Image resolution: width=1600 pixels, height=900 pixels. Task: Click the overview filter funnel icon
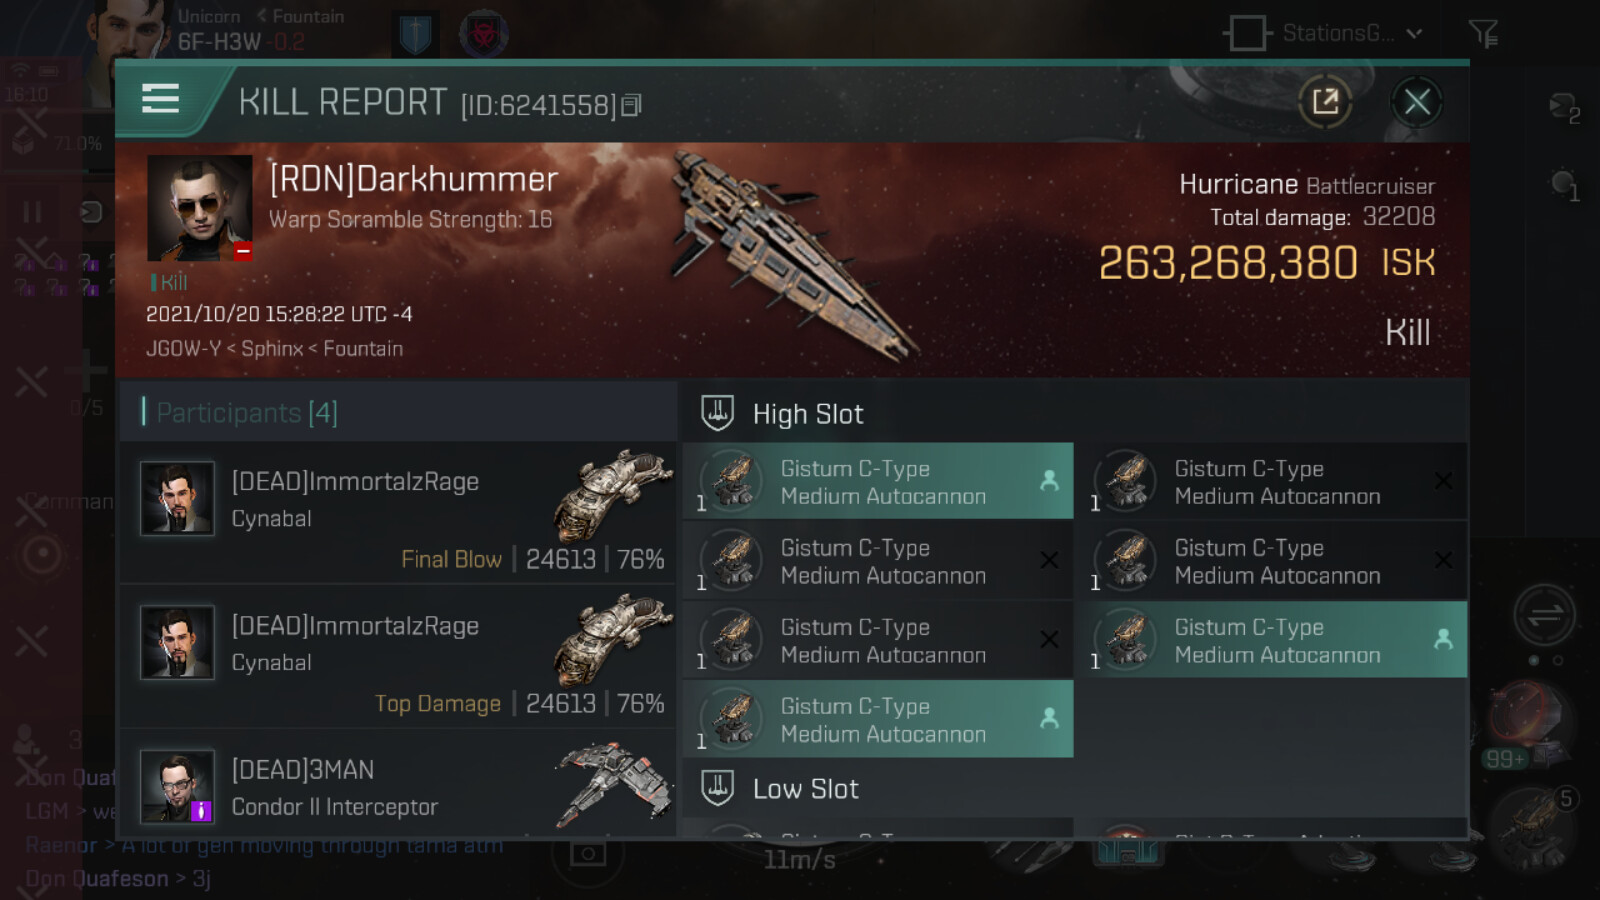coord(1483,34)
